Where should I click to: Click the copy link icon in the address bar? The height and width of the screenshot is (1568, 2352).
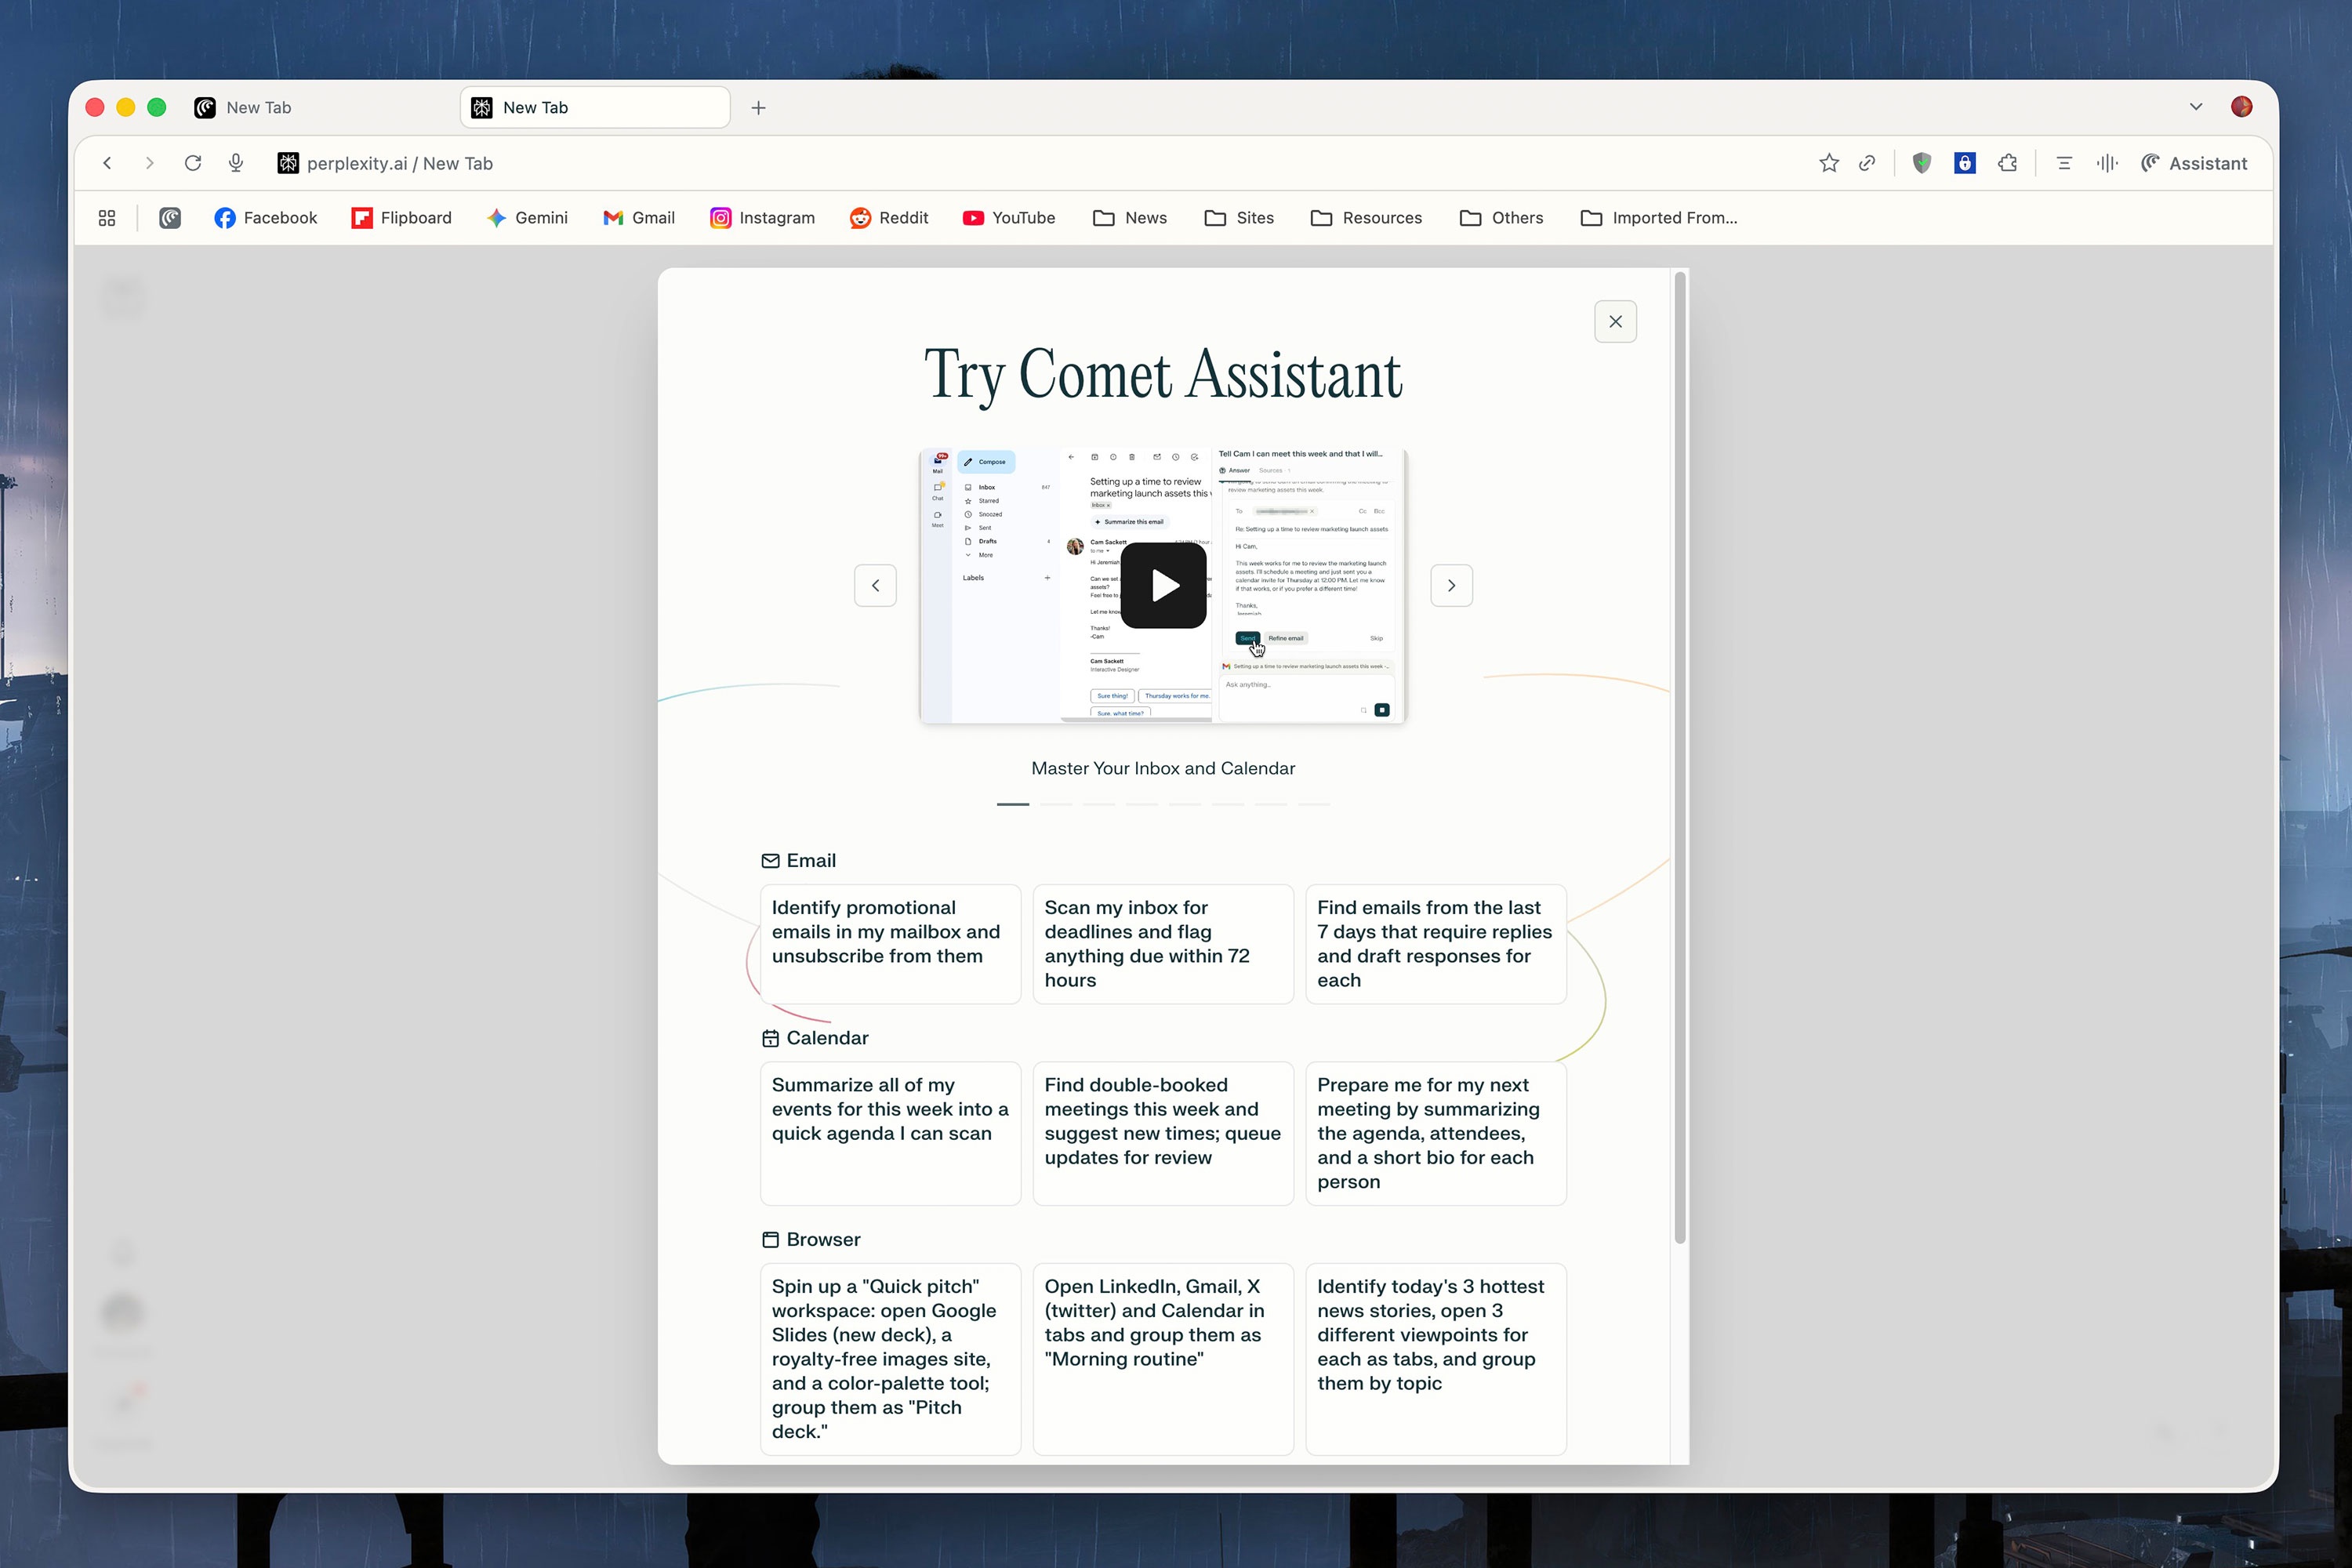tap(1867, 163)
